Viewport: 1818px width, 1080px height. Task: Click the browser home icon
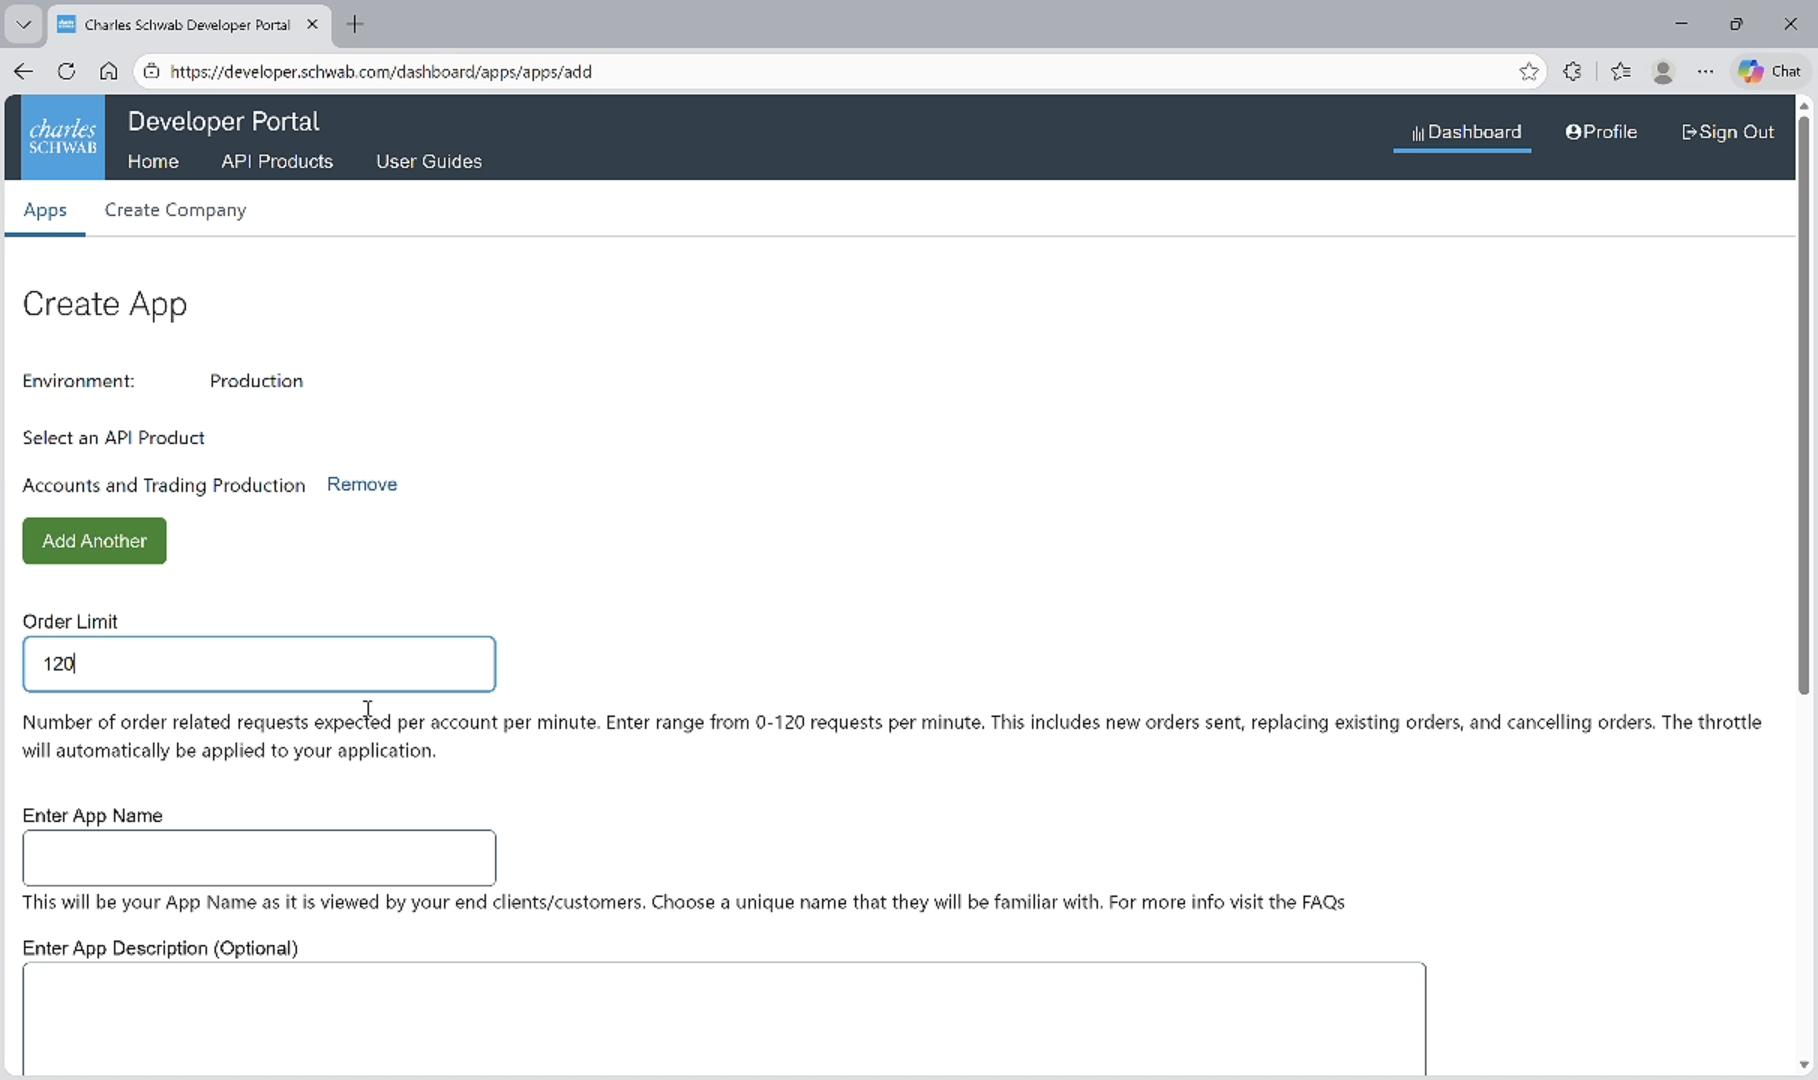109,71
